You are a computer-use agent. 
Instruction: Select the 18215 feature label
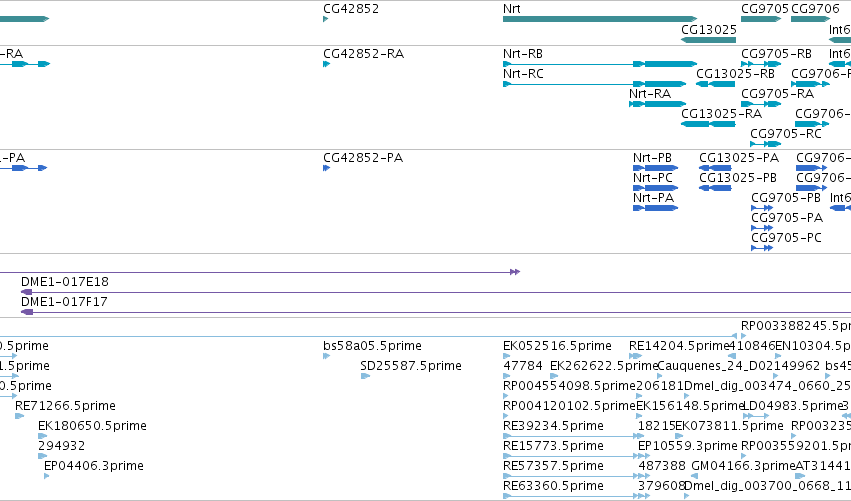[656, 426]
